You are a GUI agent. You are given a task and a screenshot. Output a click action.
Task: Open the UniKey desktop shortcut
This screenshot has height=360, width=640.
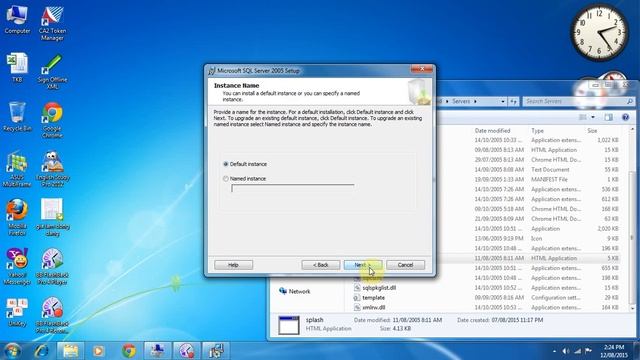17,312
